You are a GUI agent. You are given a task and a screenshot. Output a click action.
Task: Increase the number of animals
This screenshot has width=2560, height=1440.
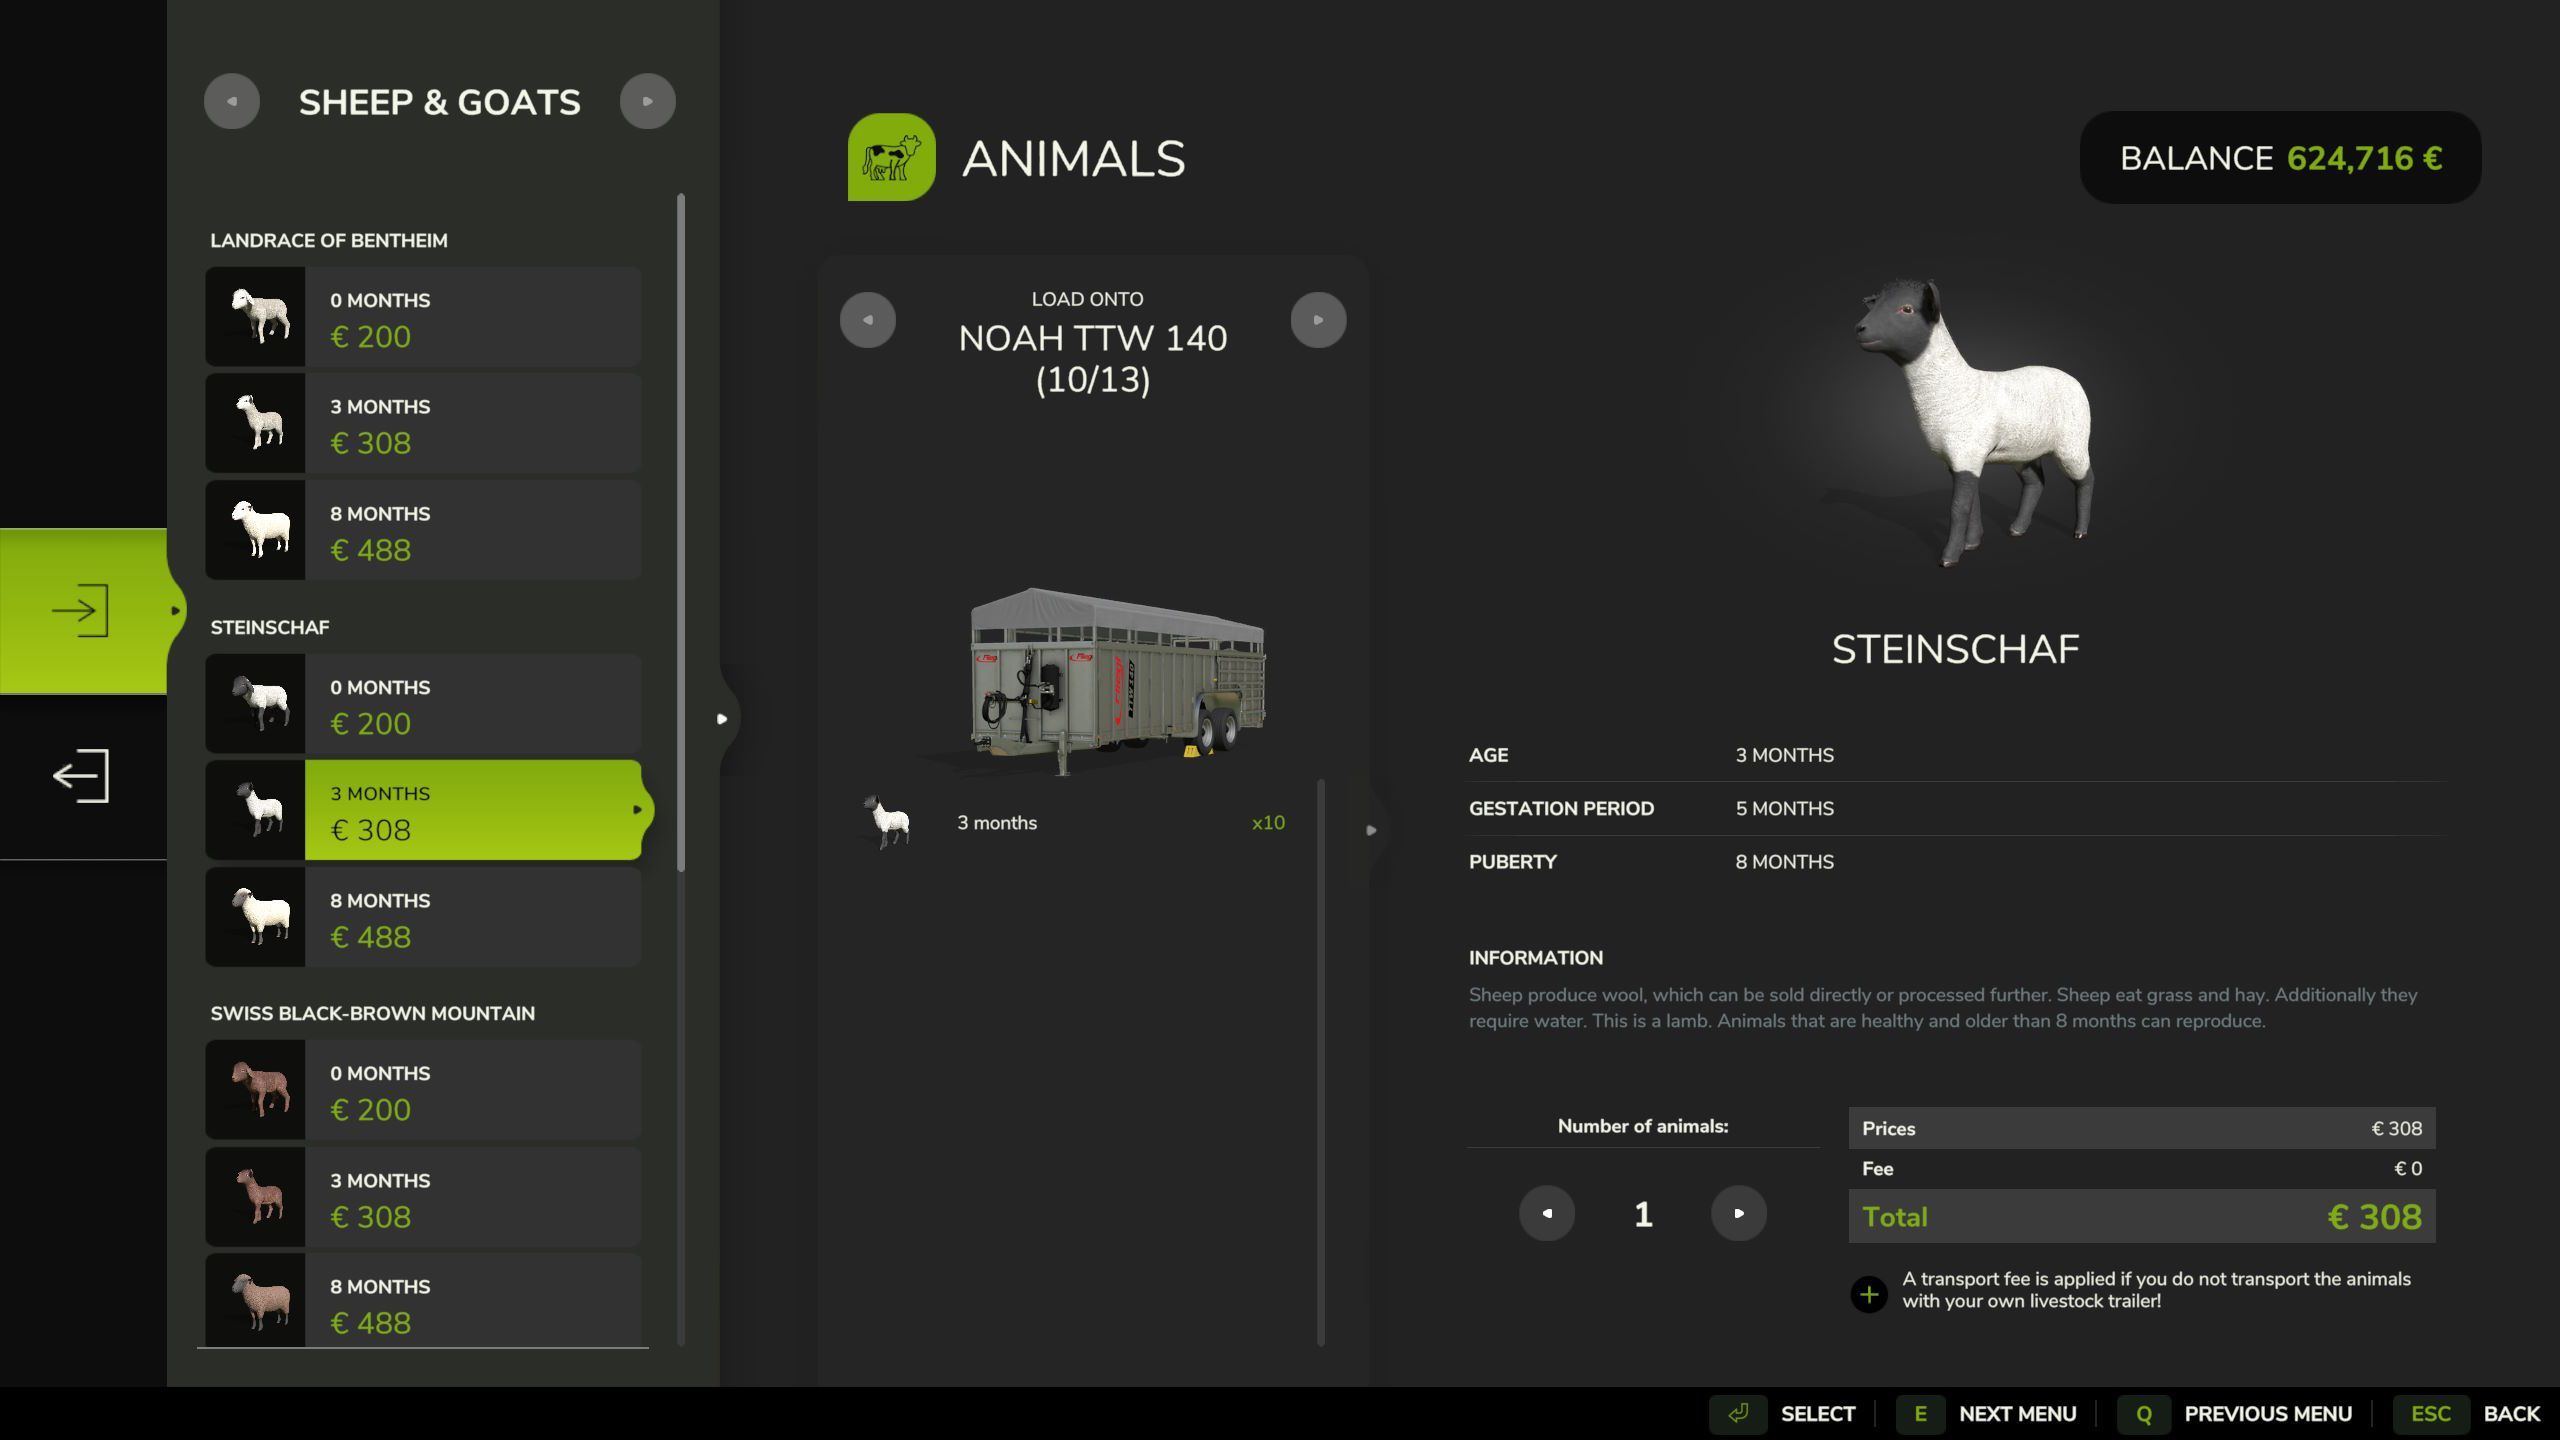point(1738,1213)
